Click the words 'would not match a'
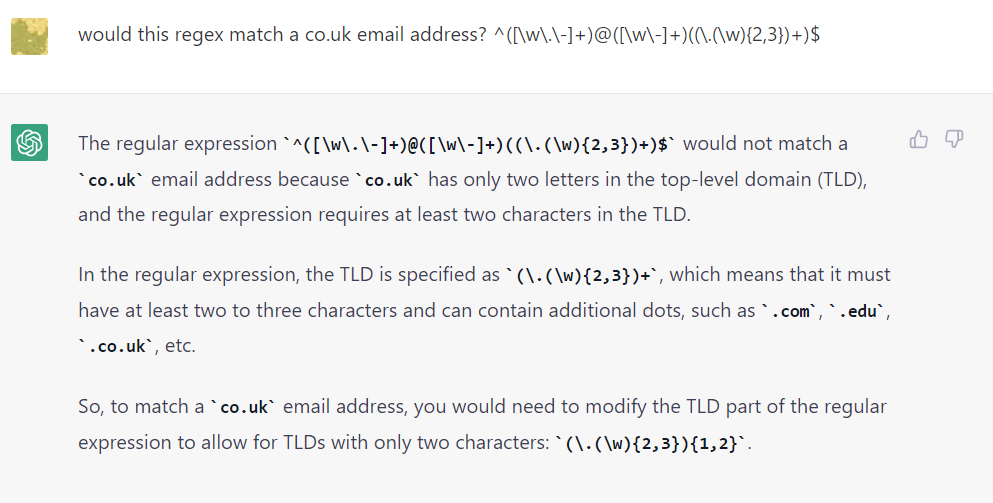The width and height of the screenshot is (993, 503). [x=765, y=144]
